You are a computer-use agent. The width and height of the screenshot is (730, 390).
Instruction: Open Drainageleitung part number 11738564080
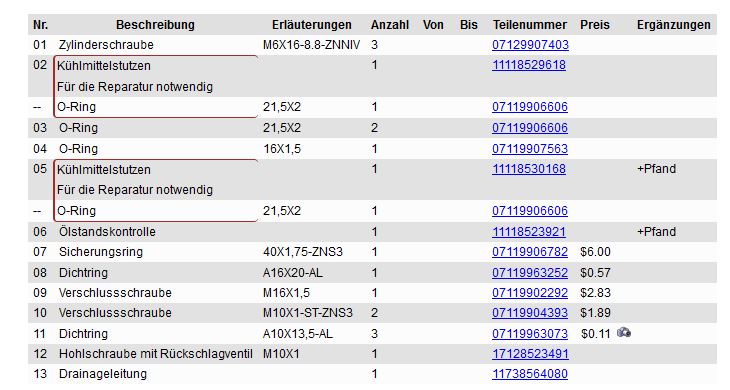click(530, 374)
